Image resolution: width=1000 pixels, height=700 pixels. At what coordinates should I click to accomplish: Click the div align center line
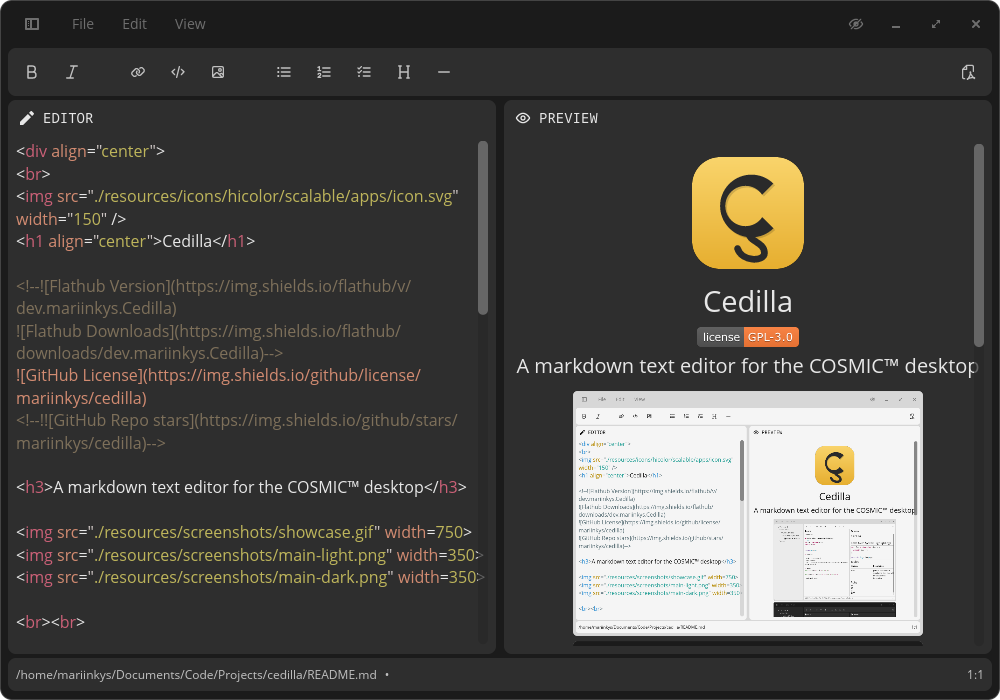tap(91, 151)
